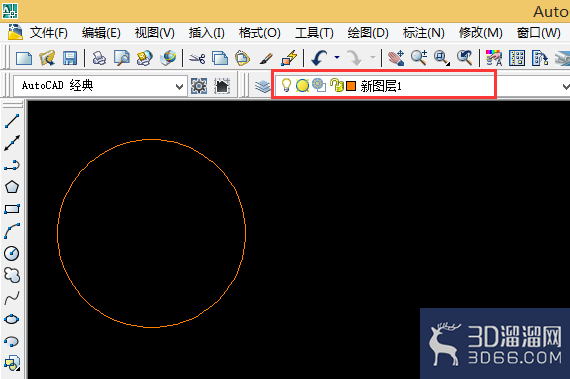The image size is (570, 379).
Task: Select the Construction Line tool
Action: point(12,143)
